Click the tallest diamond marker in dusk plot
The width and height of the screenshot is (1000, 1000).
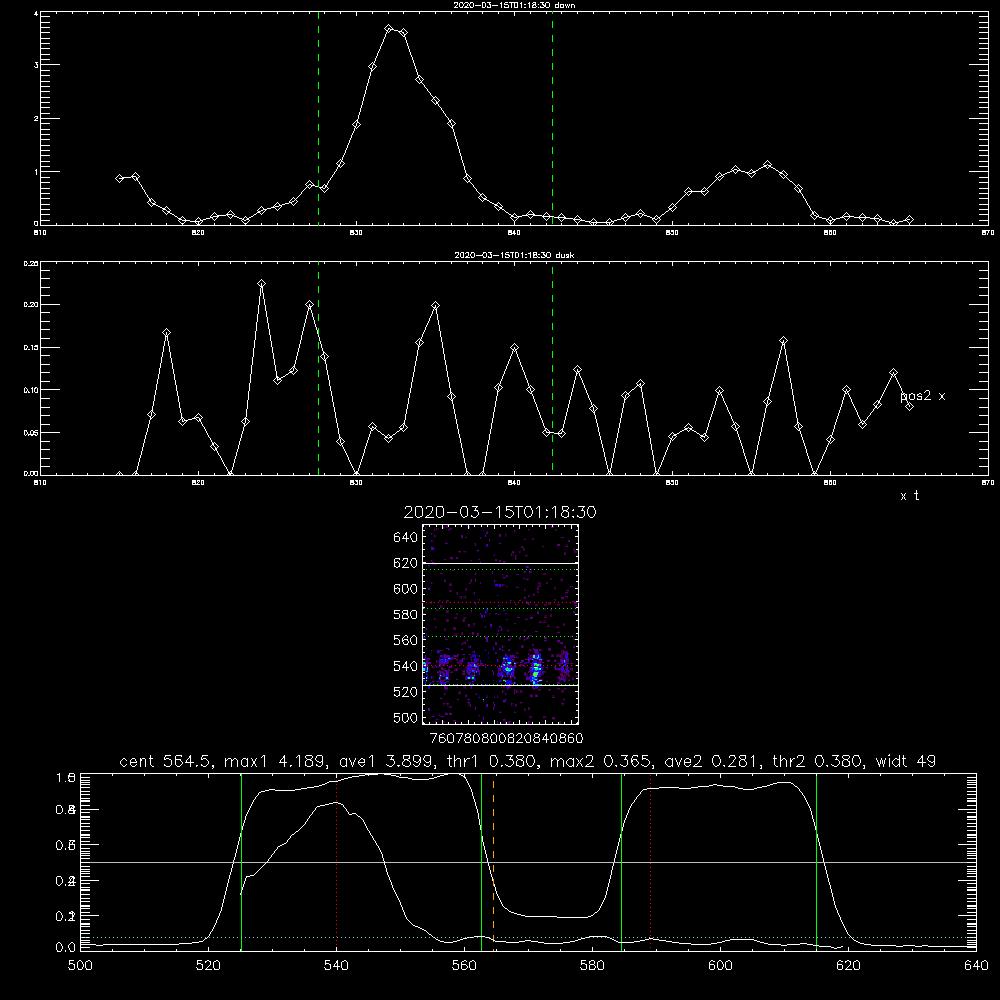pos(261,284)
